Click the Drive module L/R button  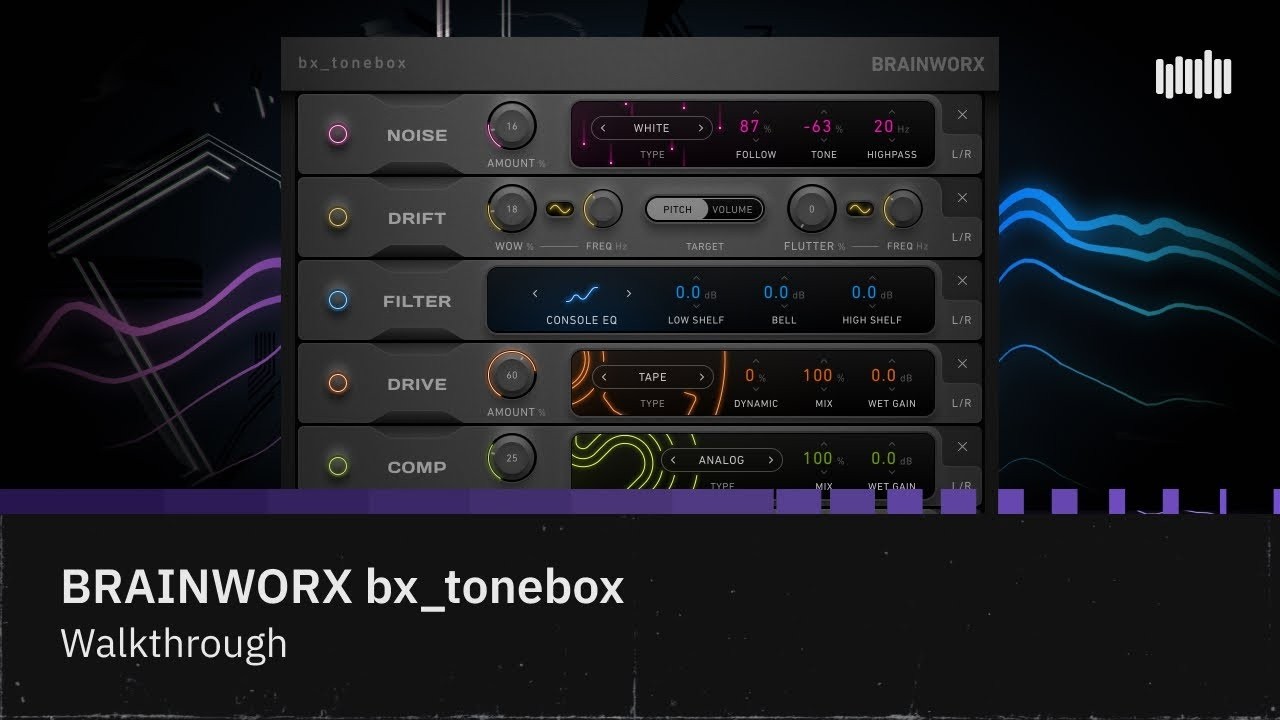pyautogui.click(x=962, y=403)
